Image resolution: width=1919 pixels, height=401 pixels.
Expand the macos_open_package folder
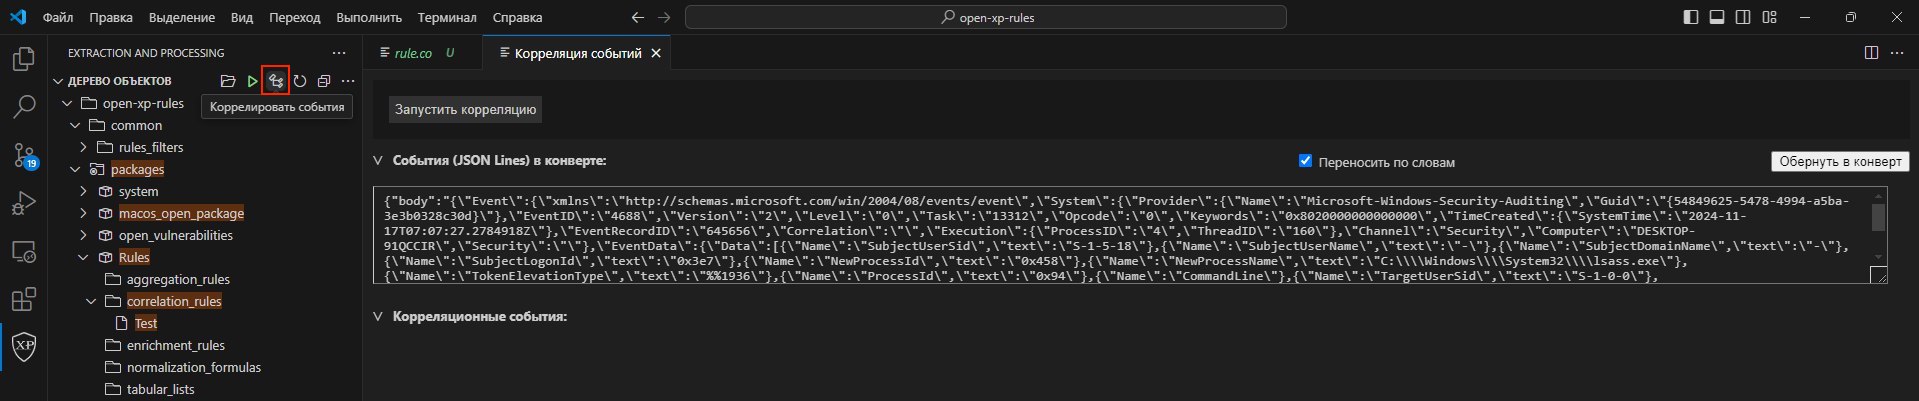click(83, 213)
